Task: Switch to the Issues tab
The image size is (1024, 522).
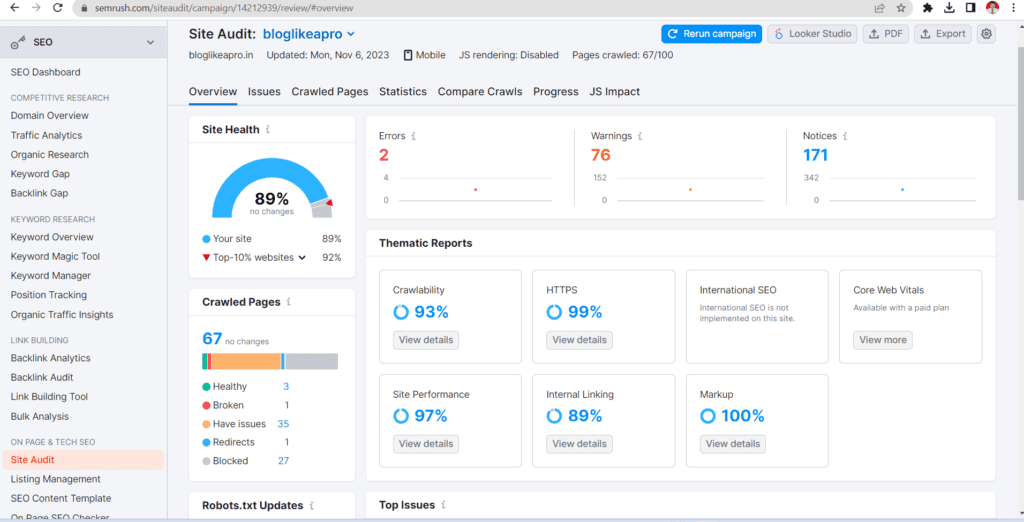Action: pos(264,91)
